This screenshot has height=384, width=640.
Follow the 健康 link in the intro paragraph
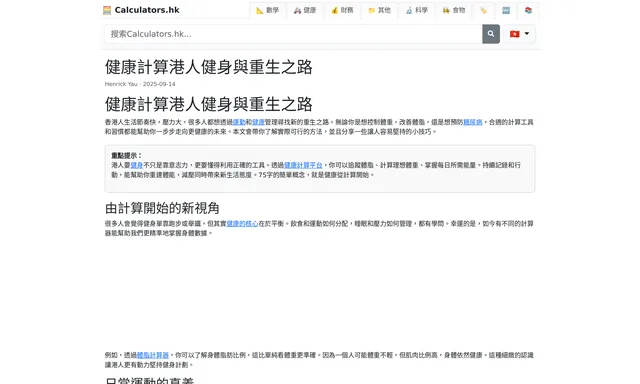coord(258,122)
